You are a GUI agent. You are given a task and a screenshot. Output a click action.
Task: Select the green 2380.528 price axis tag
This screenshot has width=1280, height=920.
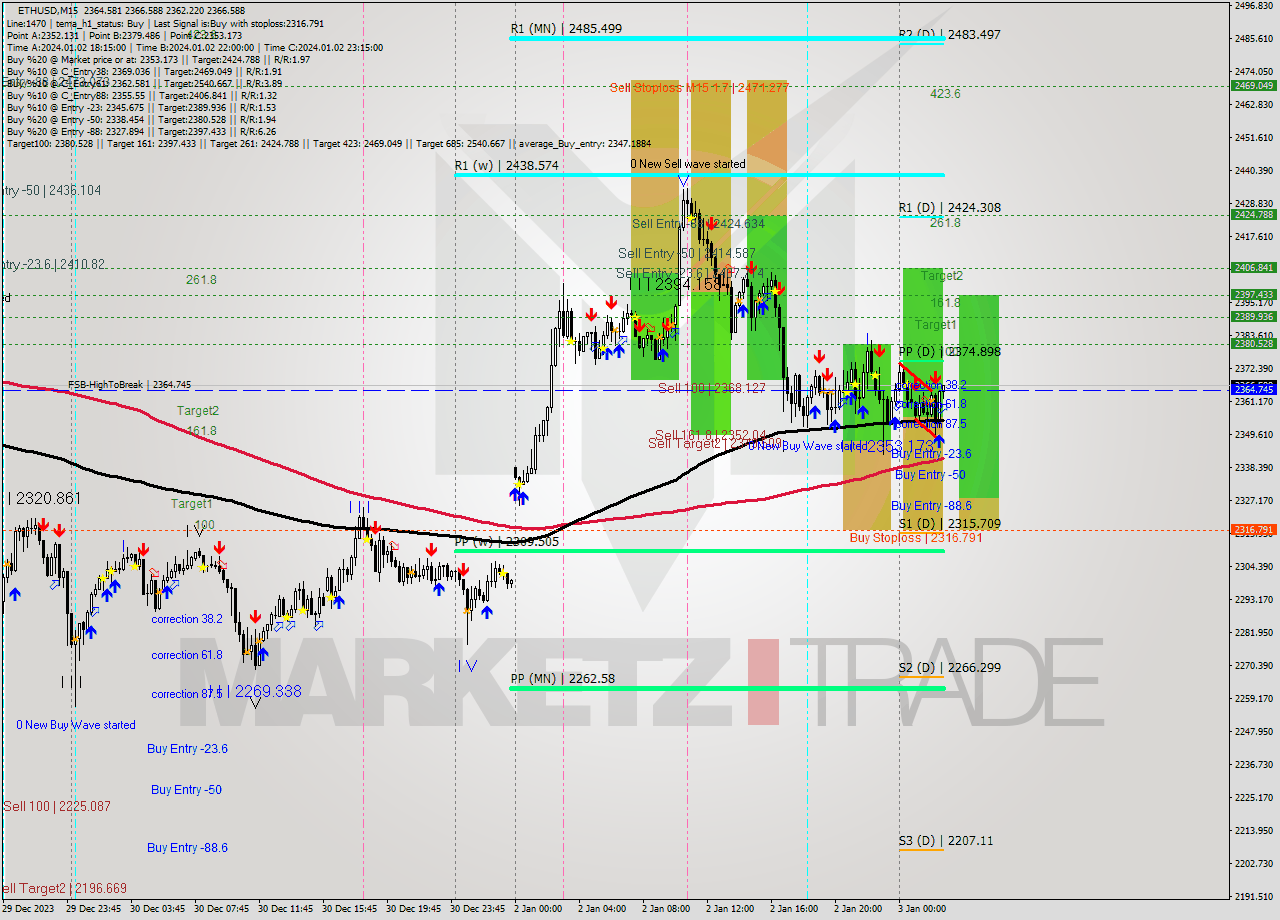[x=1254, y=343]
